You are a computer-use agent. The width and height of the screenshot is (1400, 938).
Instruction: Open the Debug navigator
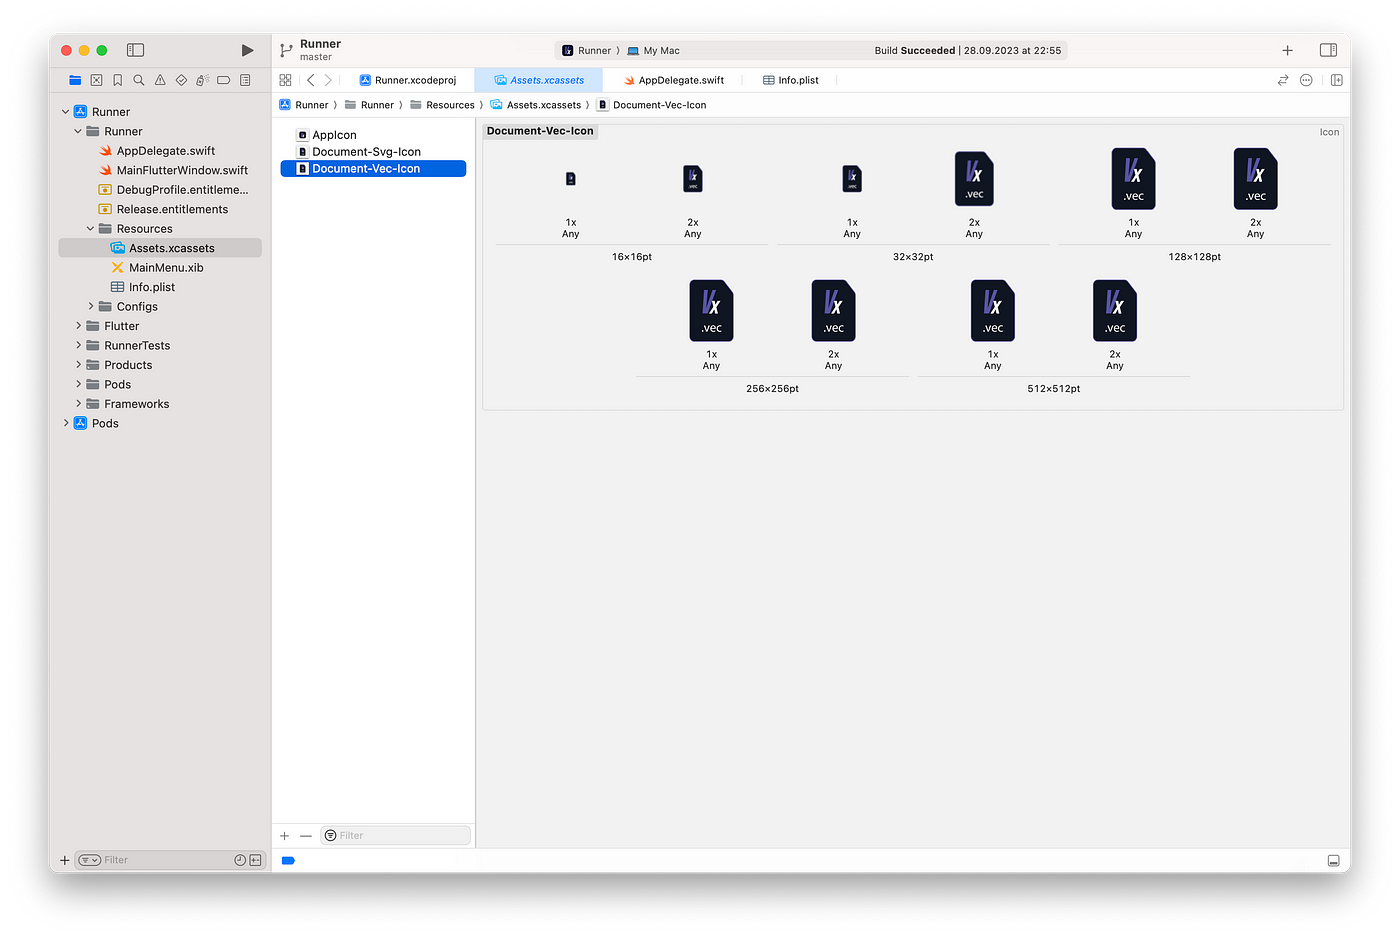pyautogui.click(x=204, y=79)
